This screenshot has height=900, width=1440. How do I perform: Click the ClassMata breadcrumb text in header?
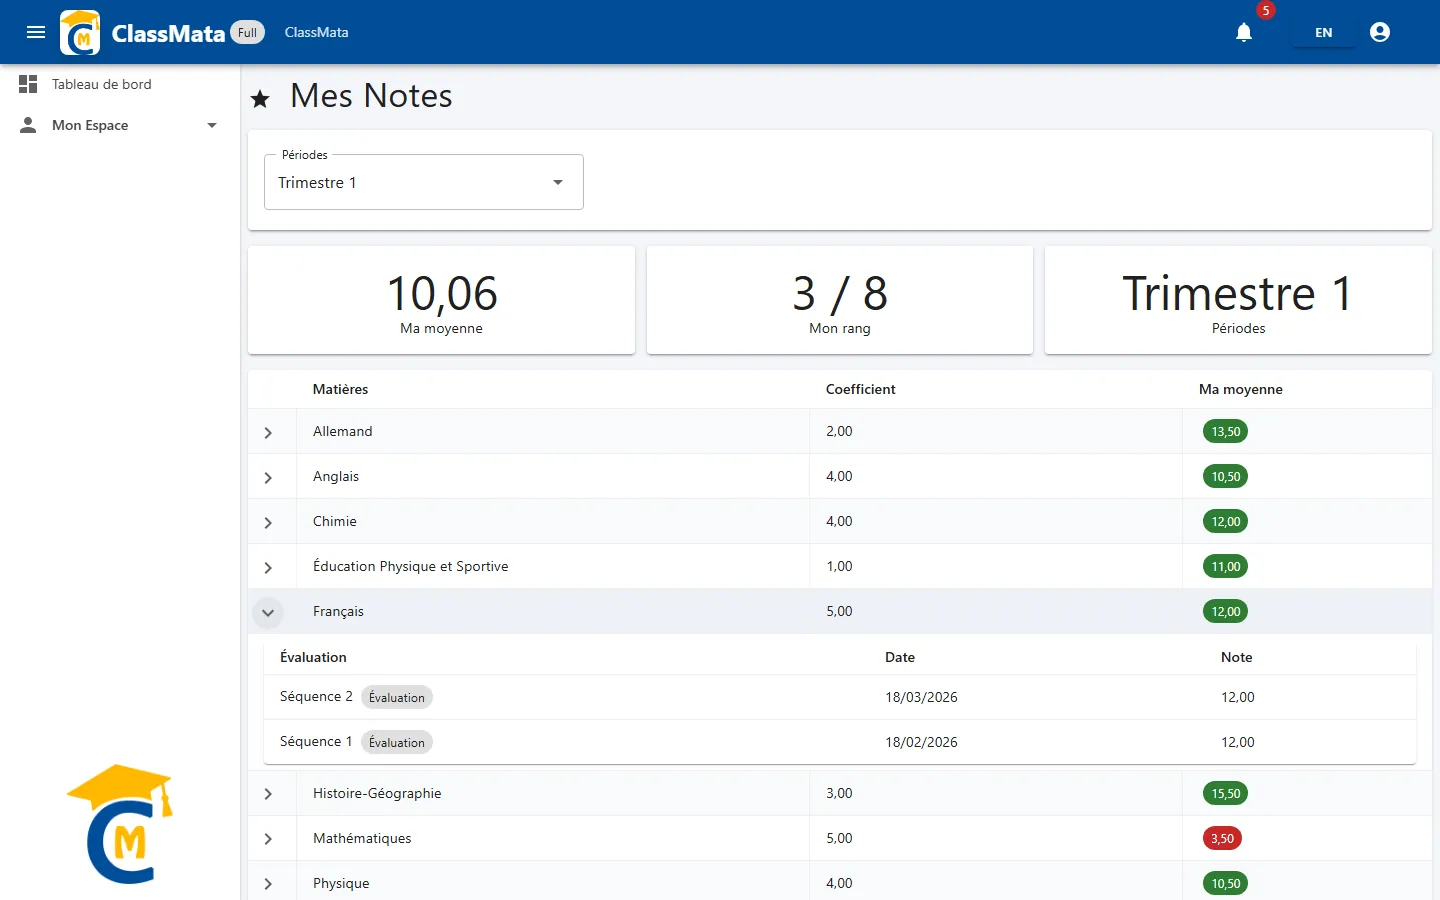pos(316,32)
